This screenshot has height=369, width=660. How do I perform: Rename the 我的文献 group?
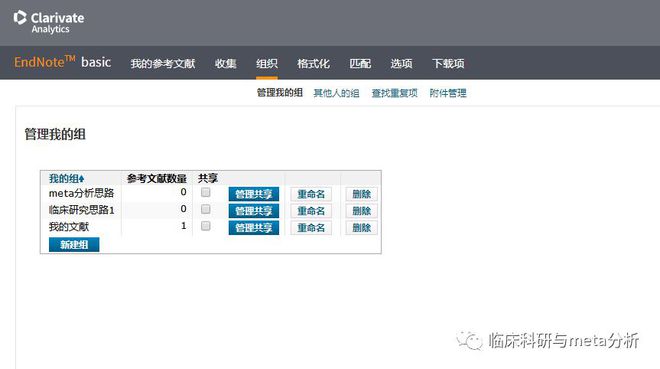point(311,228)
